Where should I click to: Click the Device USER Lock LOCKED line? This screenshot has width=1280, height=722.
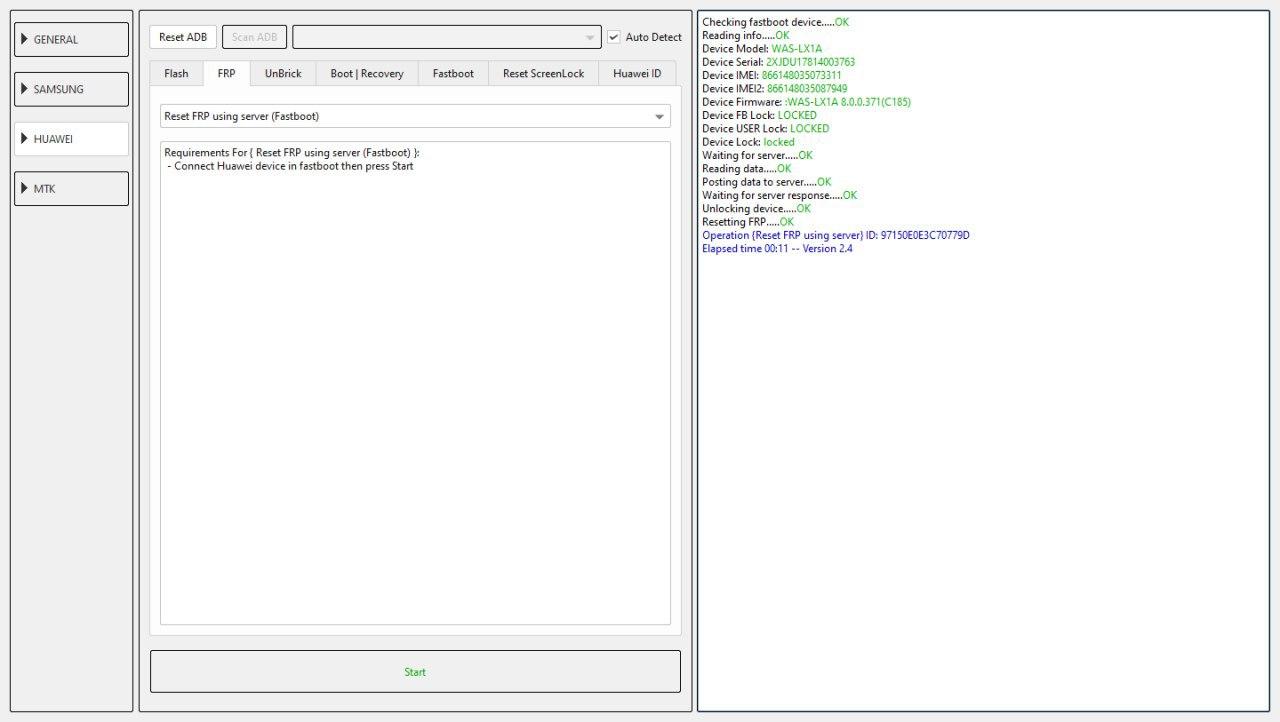[766, 129]
